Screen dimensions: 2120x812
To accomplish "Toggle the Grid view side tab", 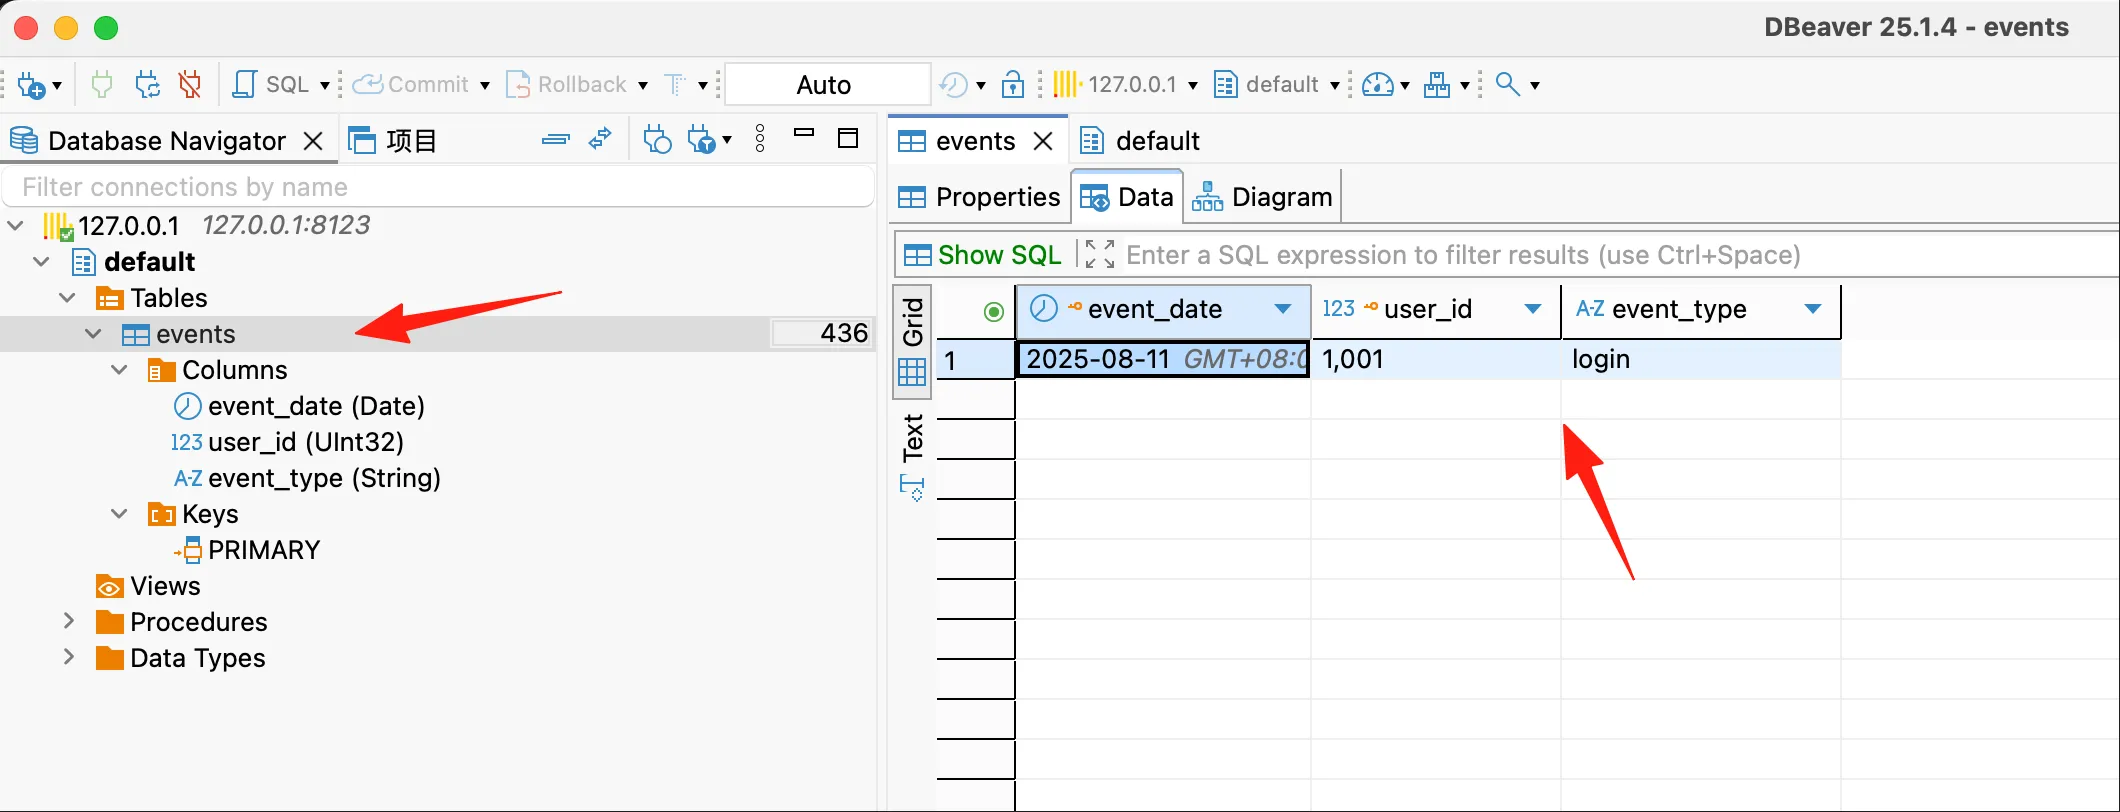I will point(913,322).
